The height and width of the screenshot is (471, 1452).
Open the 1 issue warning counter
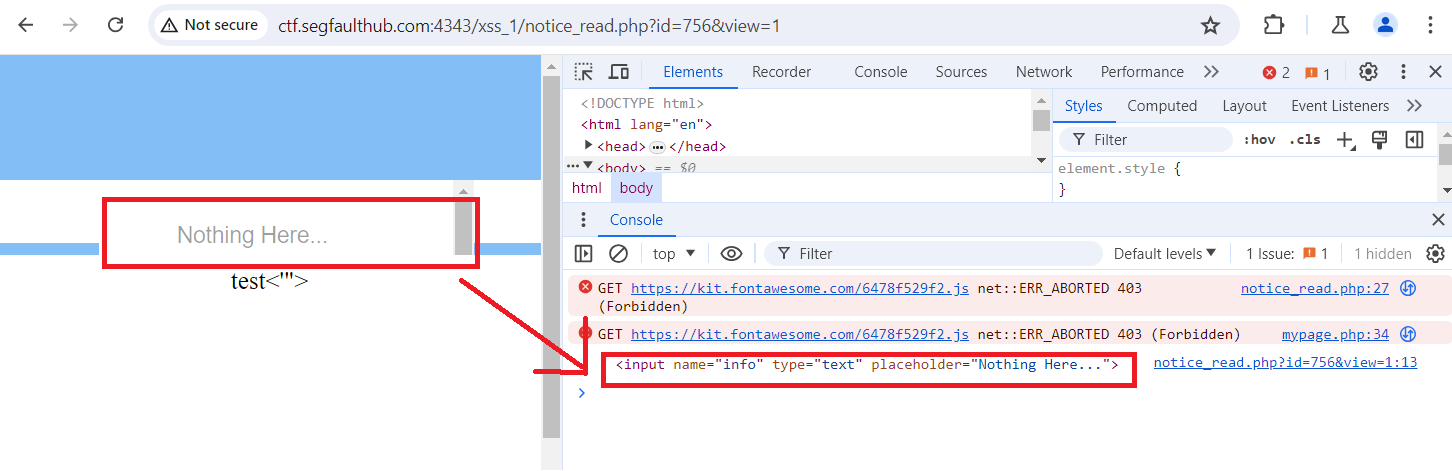1317,73
